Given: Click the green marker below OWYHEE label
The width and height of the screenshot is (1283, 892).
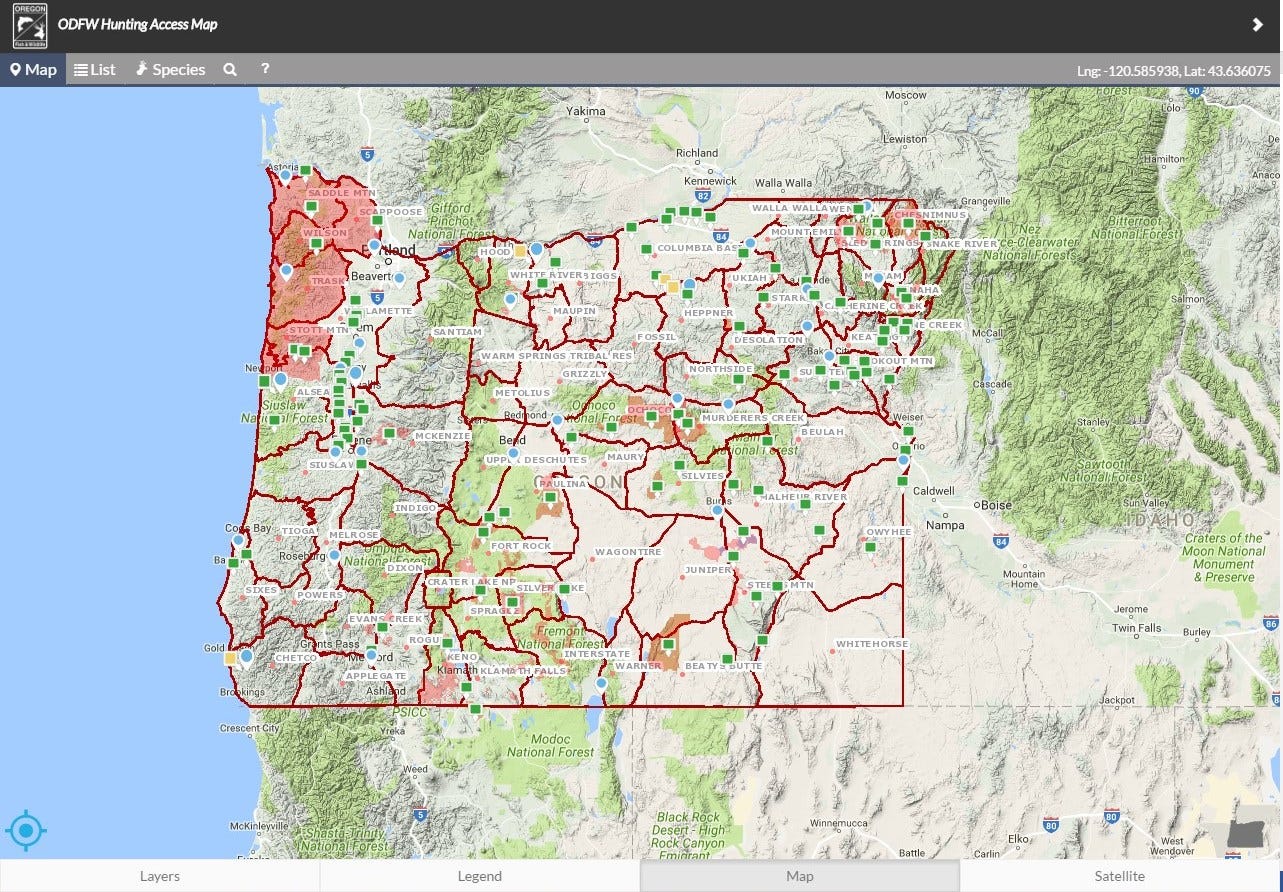Looking at the screenshot, I should tap(870, 547).
